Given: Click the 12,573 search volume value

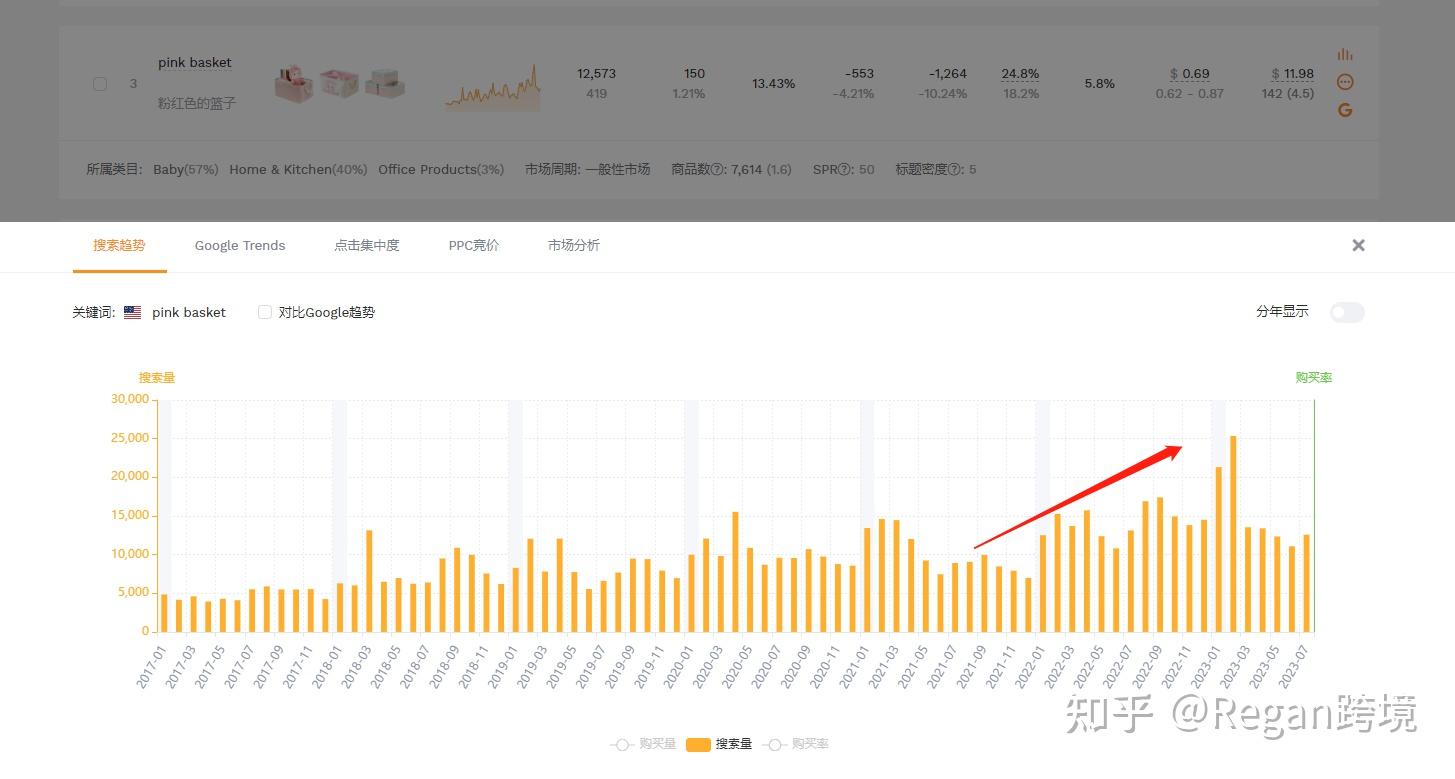Looking at the screenshot, I should pyautogui.click(x=597, y=73).
